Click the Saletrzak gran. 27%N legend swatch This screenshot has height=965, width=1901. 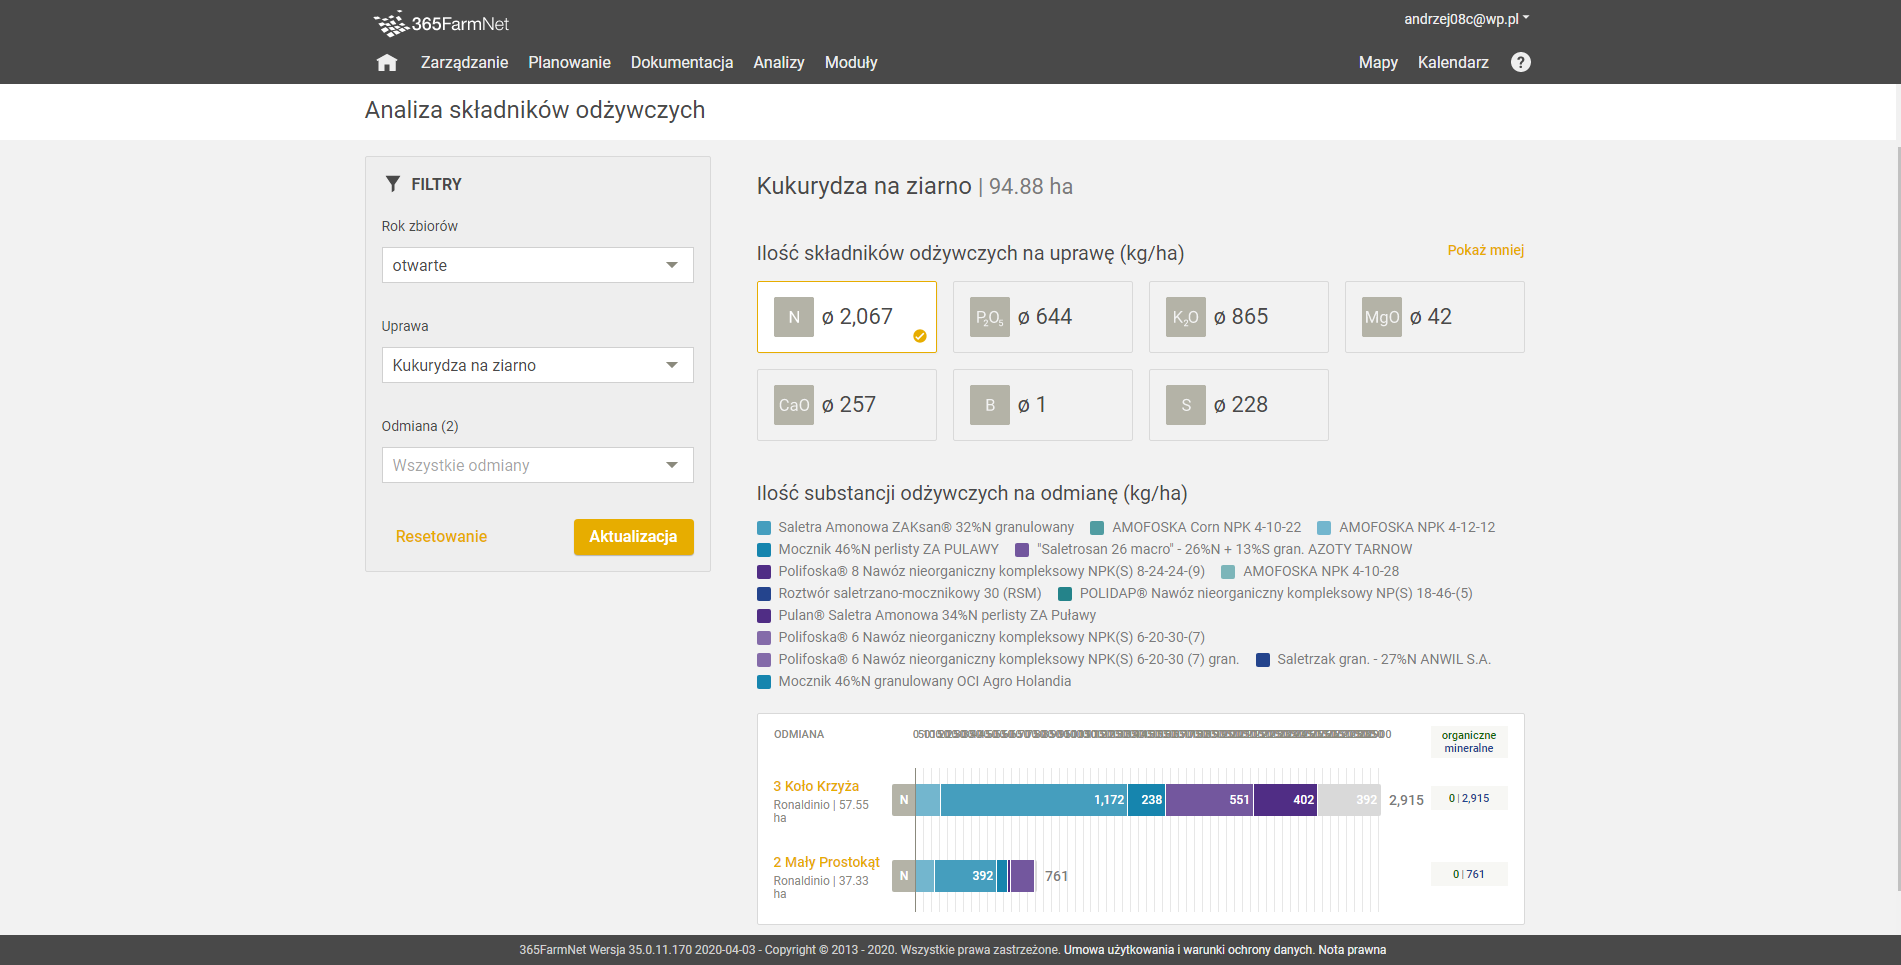1263,660
